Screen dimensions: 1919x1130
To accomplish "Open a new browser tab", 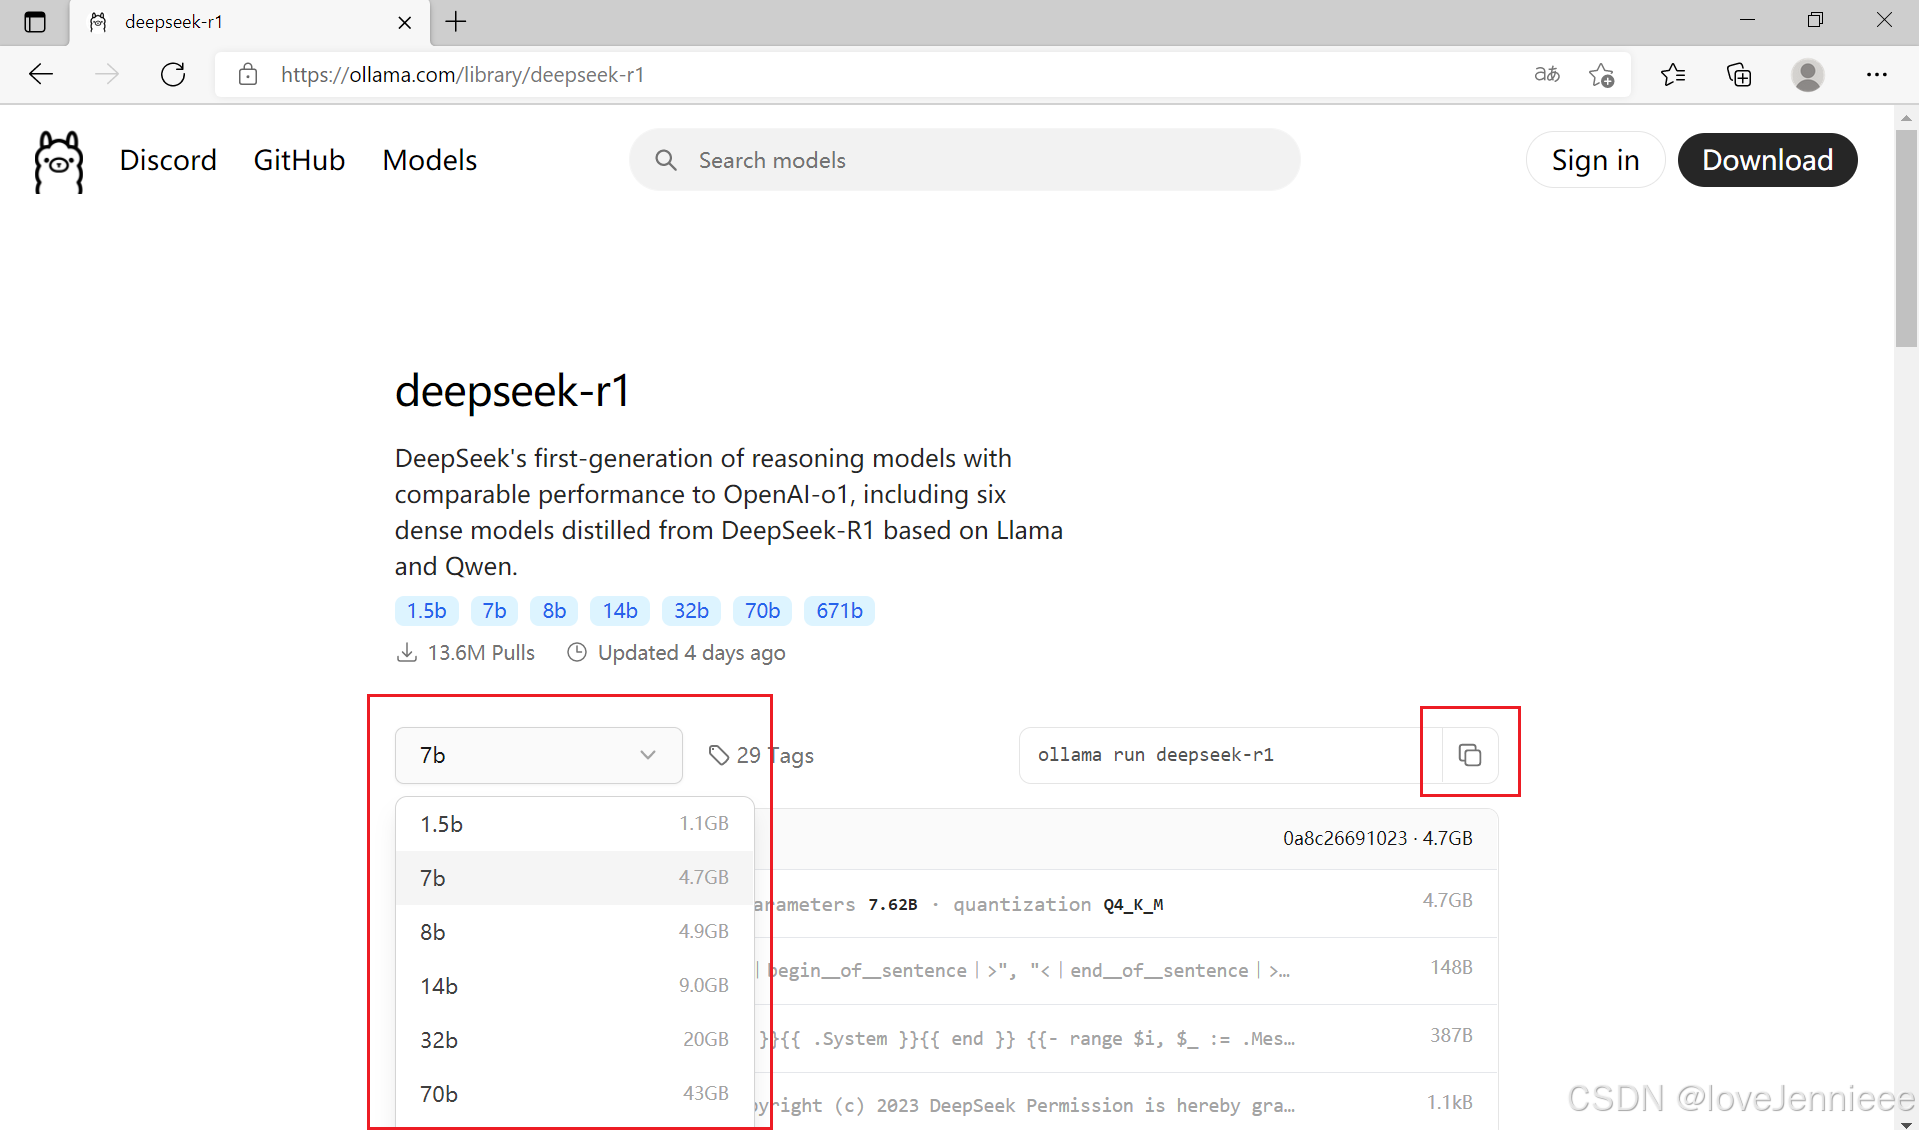I will [x=456, y=21].
